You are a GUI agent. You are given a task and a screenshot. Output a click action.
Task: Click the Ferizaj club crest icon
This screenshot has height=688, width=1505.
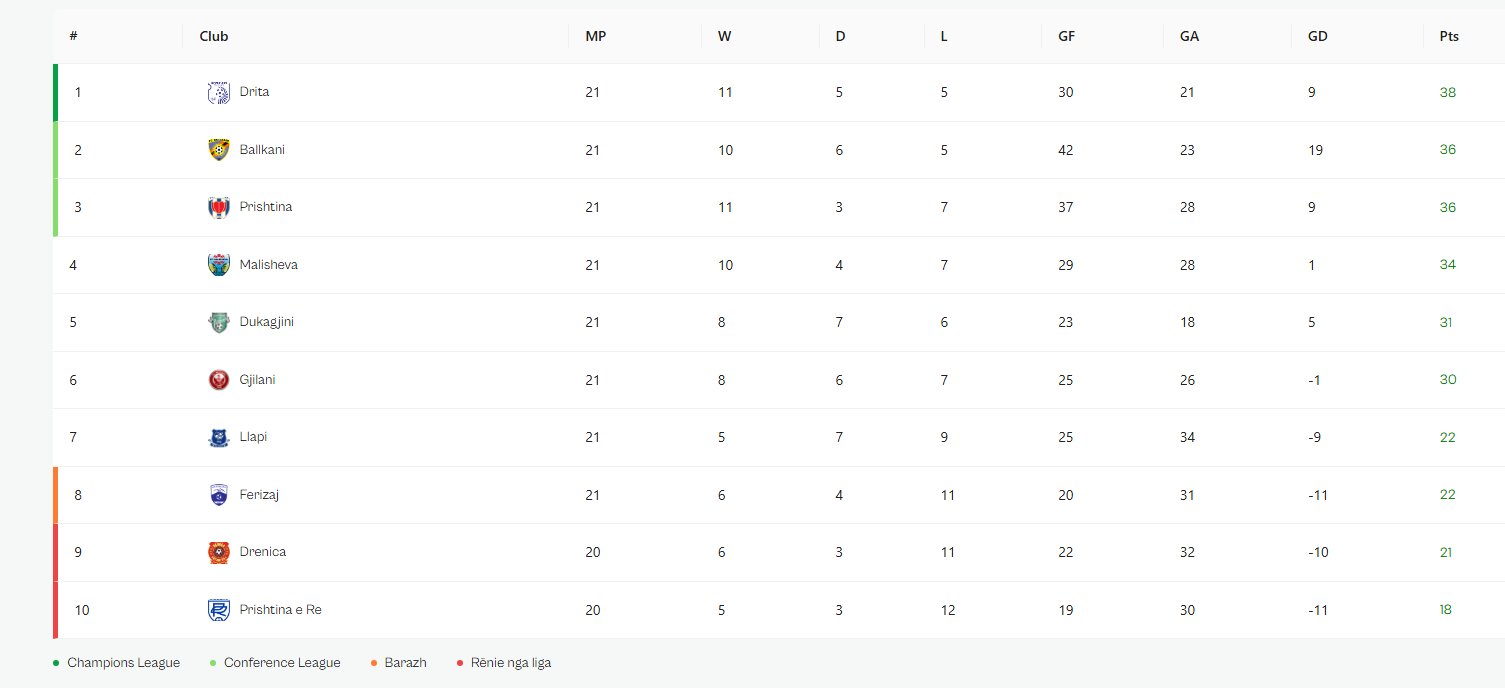click(218, 495)
